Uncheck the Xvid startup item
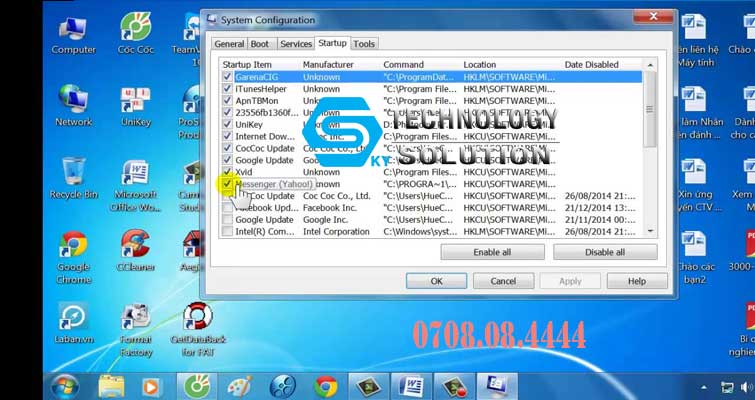Image resolution: width=755 pixels, height=400 pixels. (227, 172)
